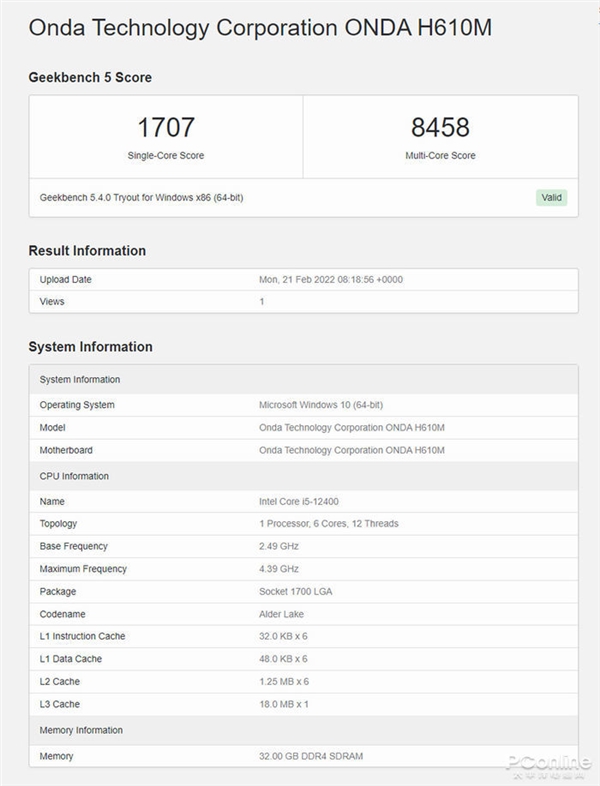Viewport: 600px width, 786px height.
Task: Click the 'Motherboard' row label
Action: [66, 450]
